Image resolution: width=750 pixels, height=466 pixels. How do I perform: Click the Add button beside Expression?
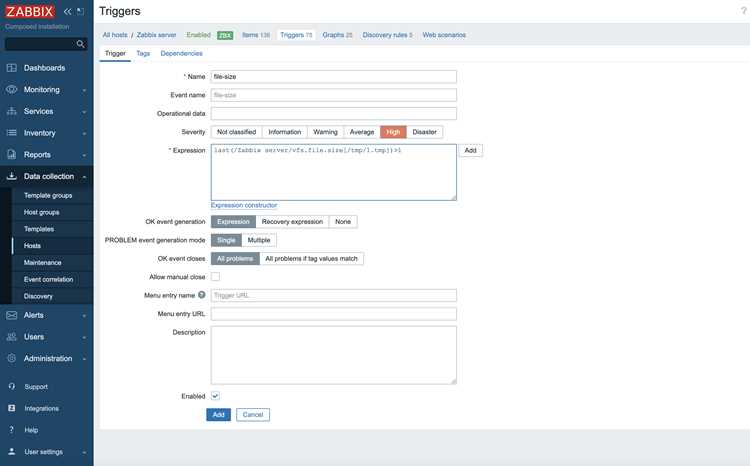[x=470, y=150]
